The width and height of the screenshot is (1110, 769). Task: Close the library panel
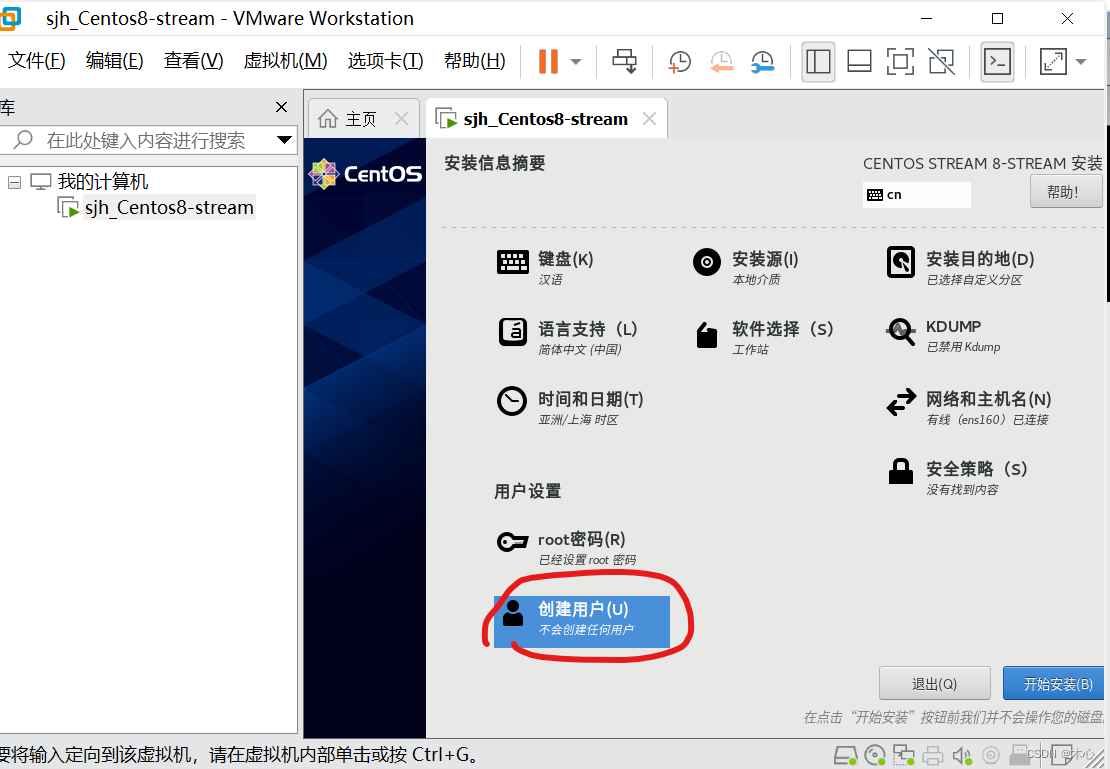281,107
